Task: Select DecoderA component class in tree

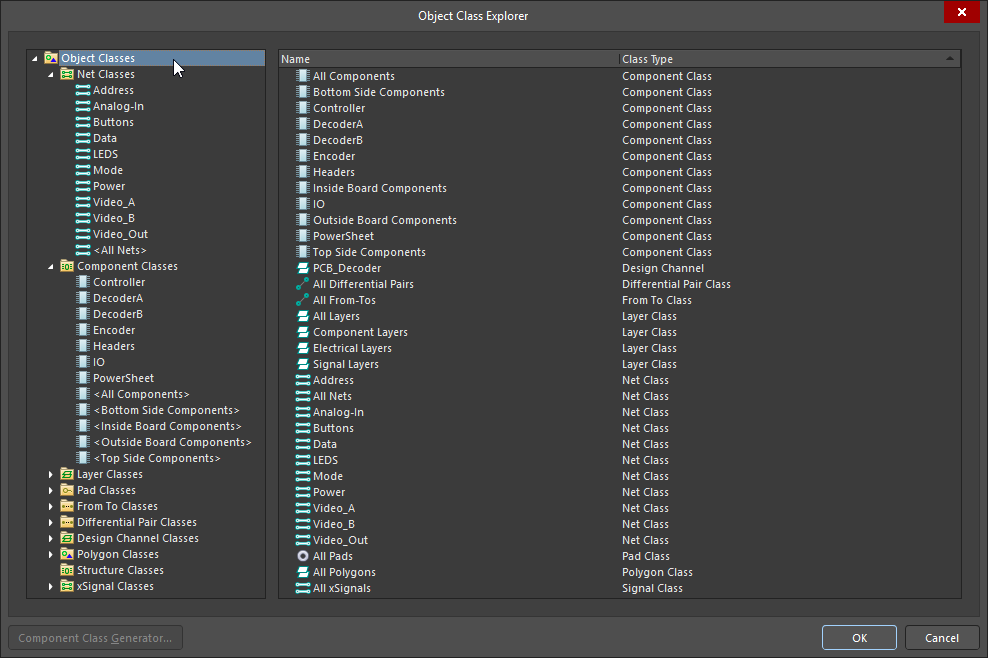Action: [118, 297]
